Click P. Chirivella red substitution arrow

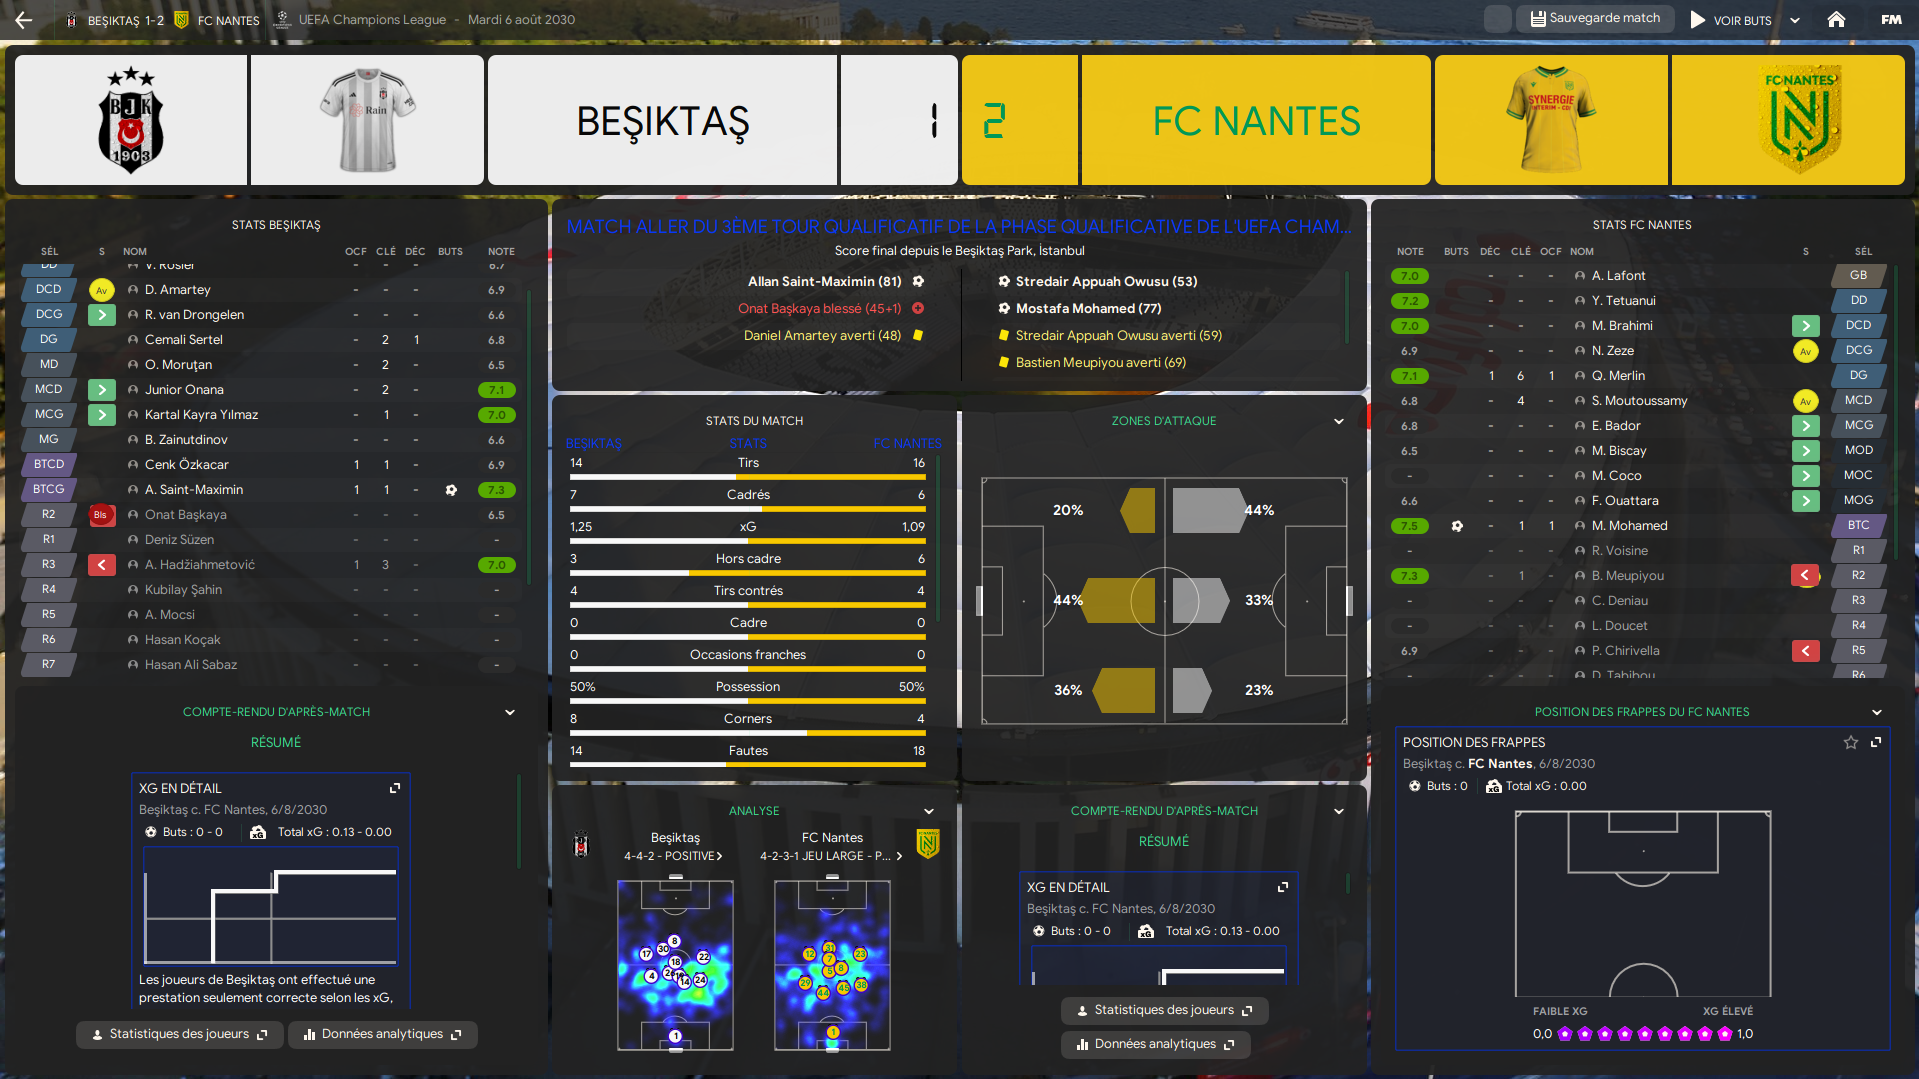click(1805, 651)
